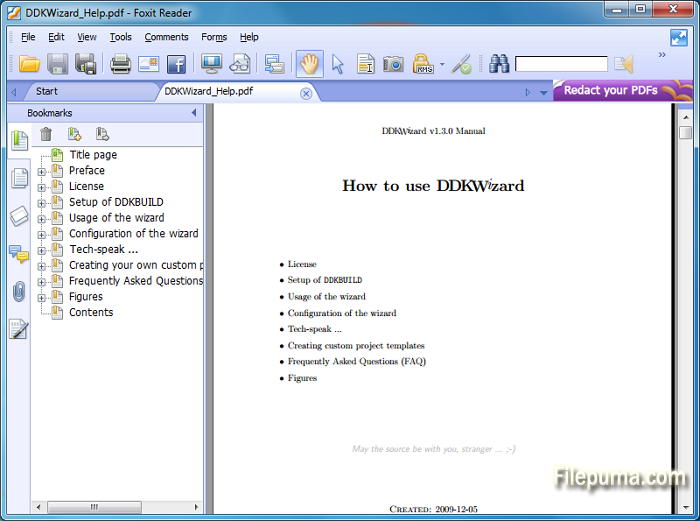Open the Tools menu
The height and width of the screenshot is (521, 700).
[121, 37]
